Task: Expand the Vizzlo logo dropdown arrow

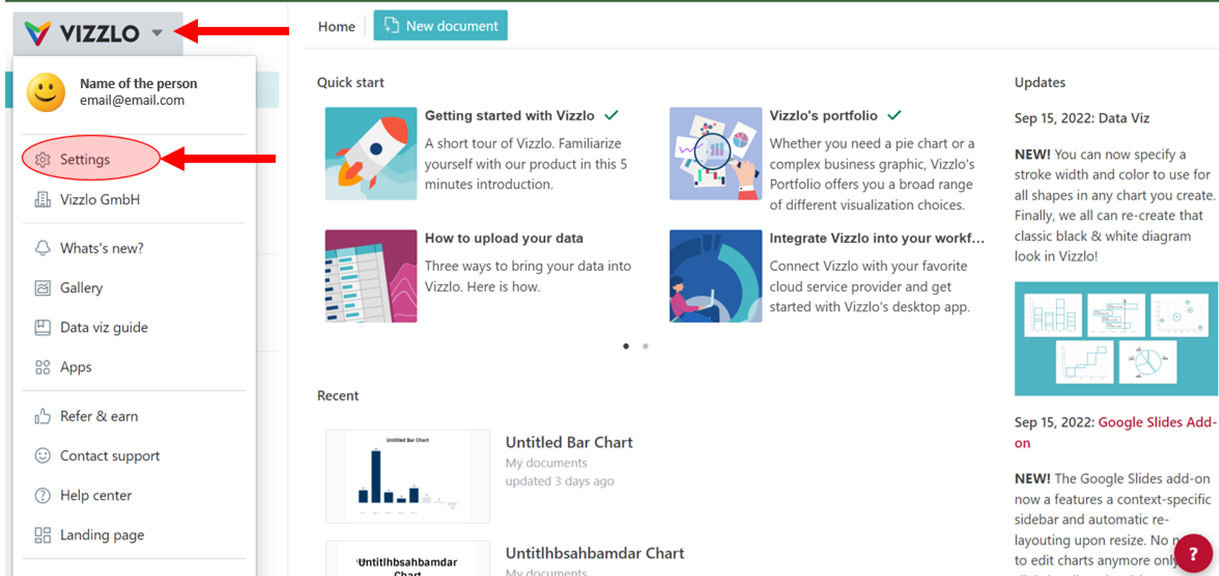Action: 157,33
